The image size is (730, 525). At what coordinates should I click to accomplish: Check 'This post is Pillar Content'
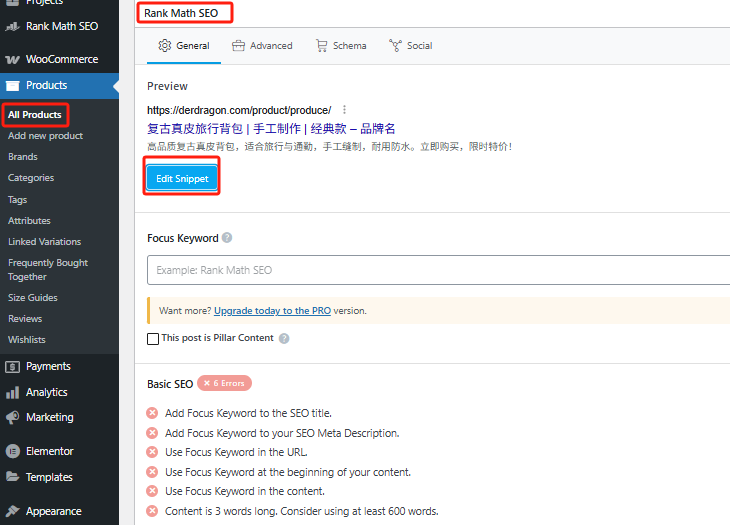tap(153, 339)
